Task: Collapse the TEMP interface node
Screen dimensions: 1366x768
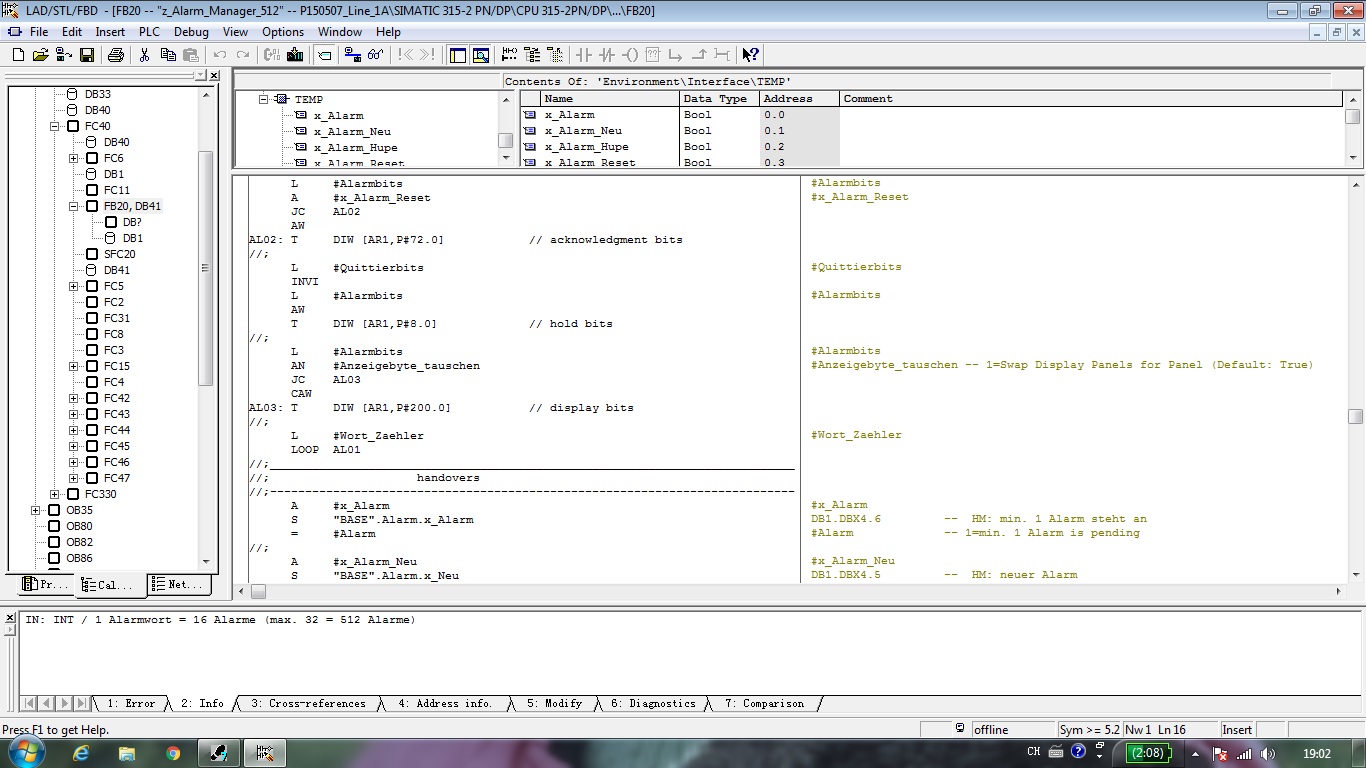Action: 264,99
